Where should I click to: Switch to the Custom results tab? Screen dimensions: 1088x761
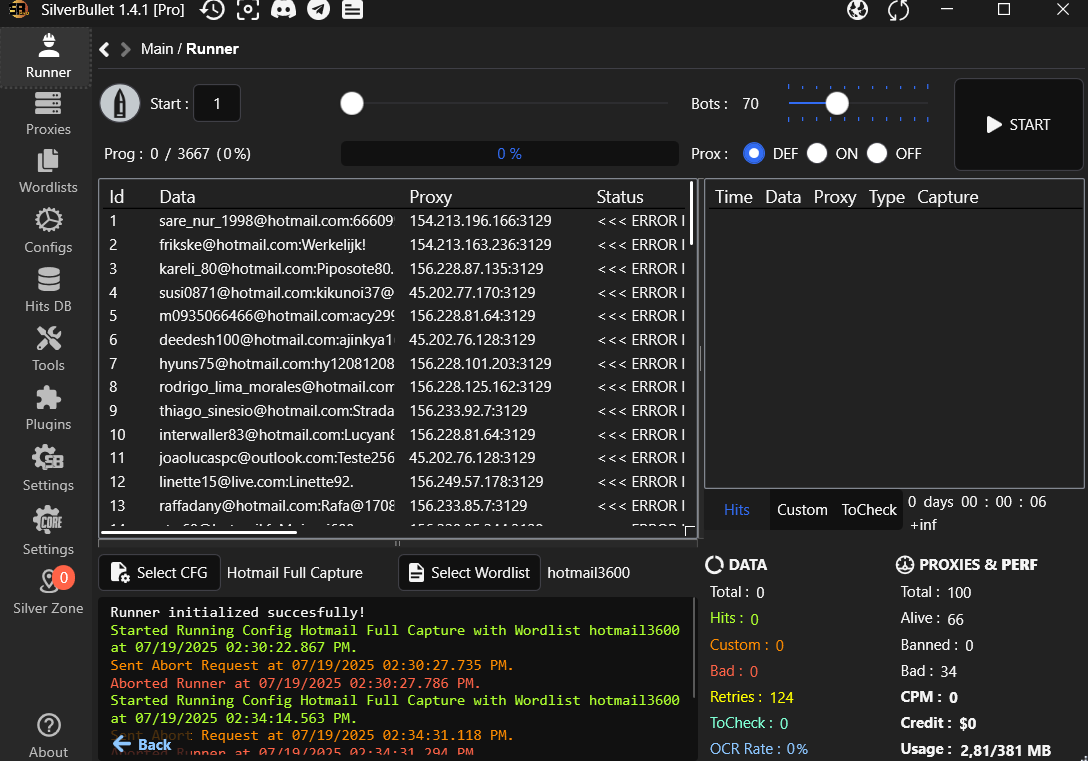click(802, 510)
